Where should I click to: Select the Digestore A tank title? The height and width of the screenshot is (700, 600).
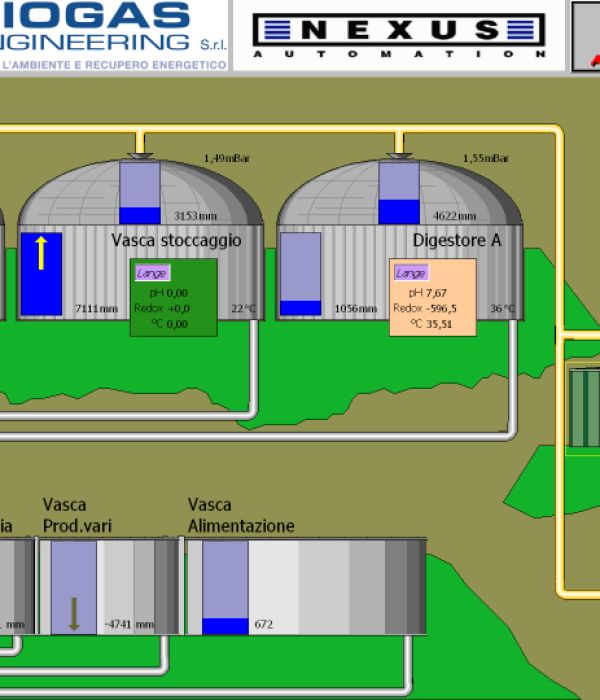457,240
